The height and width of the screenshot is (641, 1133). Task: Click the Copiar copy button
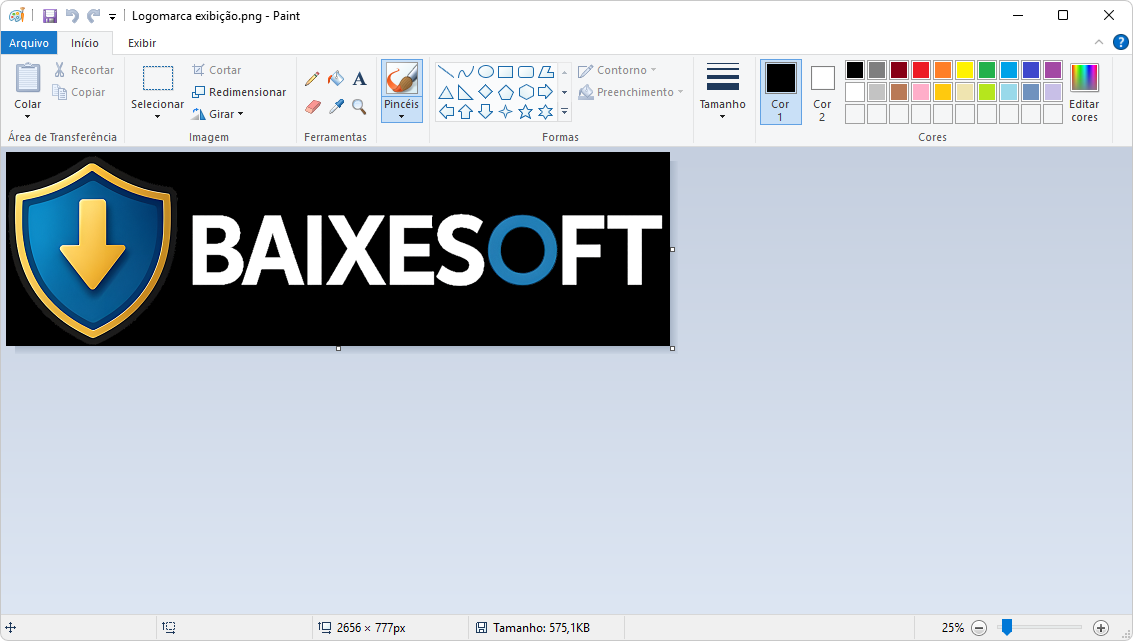(x=79, y=92)
